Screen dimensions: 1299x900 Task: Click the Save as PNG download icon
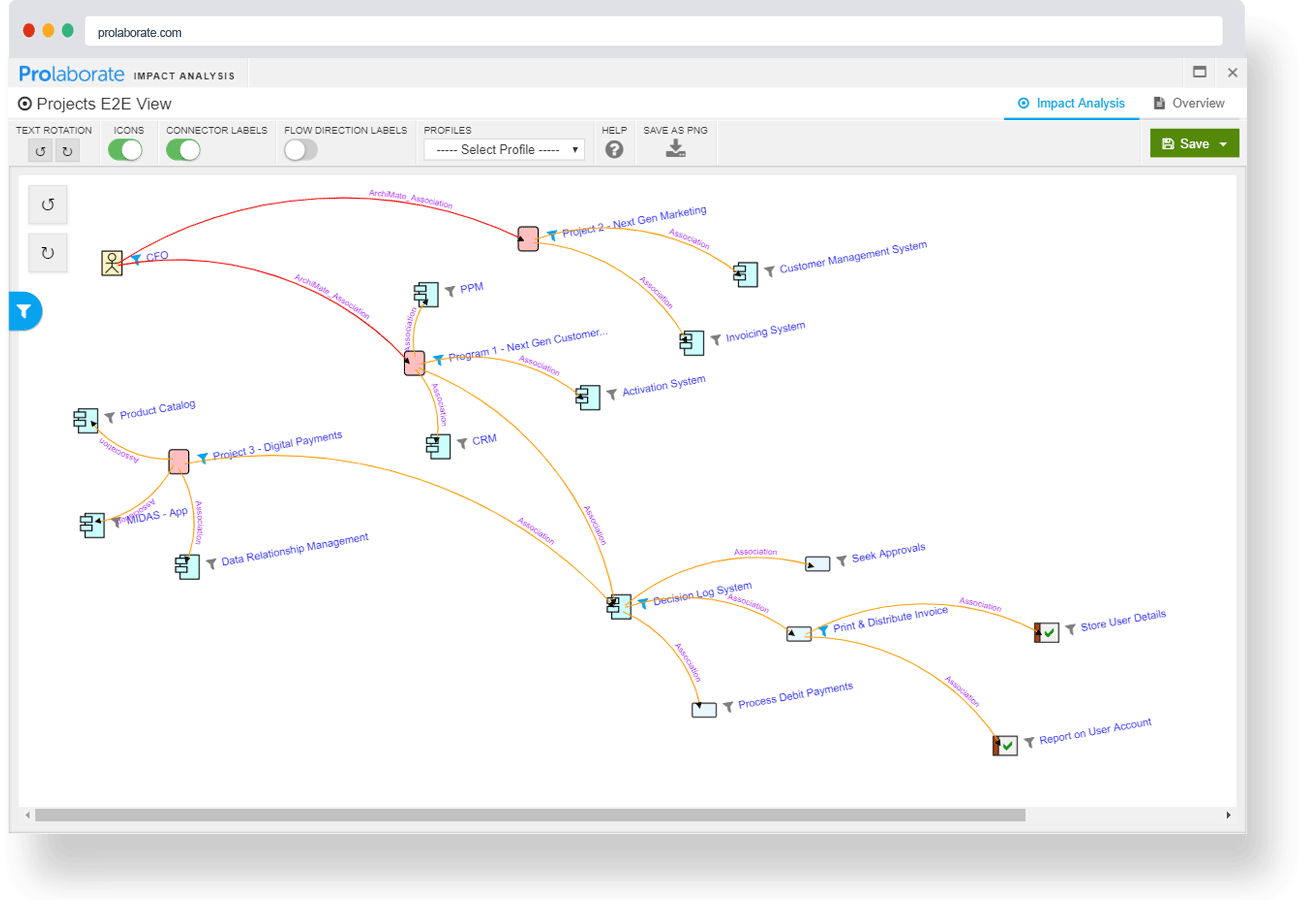point(675,149)
